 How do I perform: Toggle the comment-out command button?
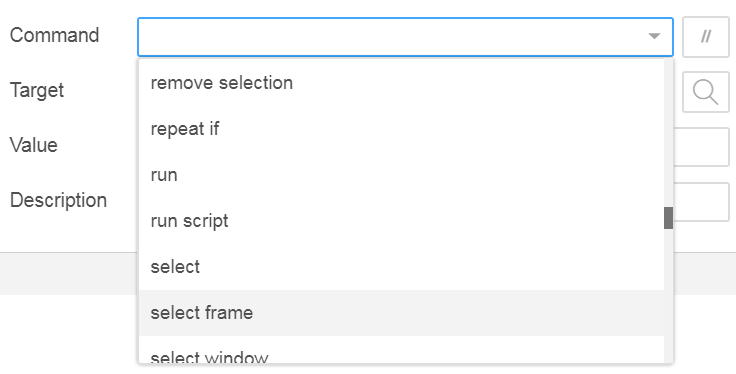click(x=705, y=37)
